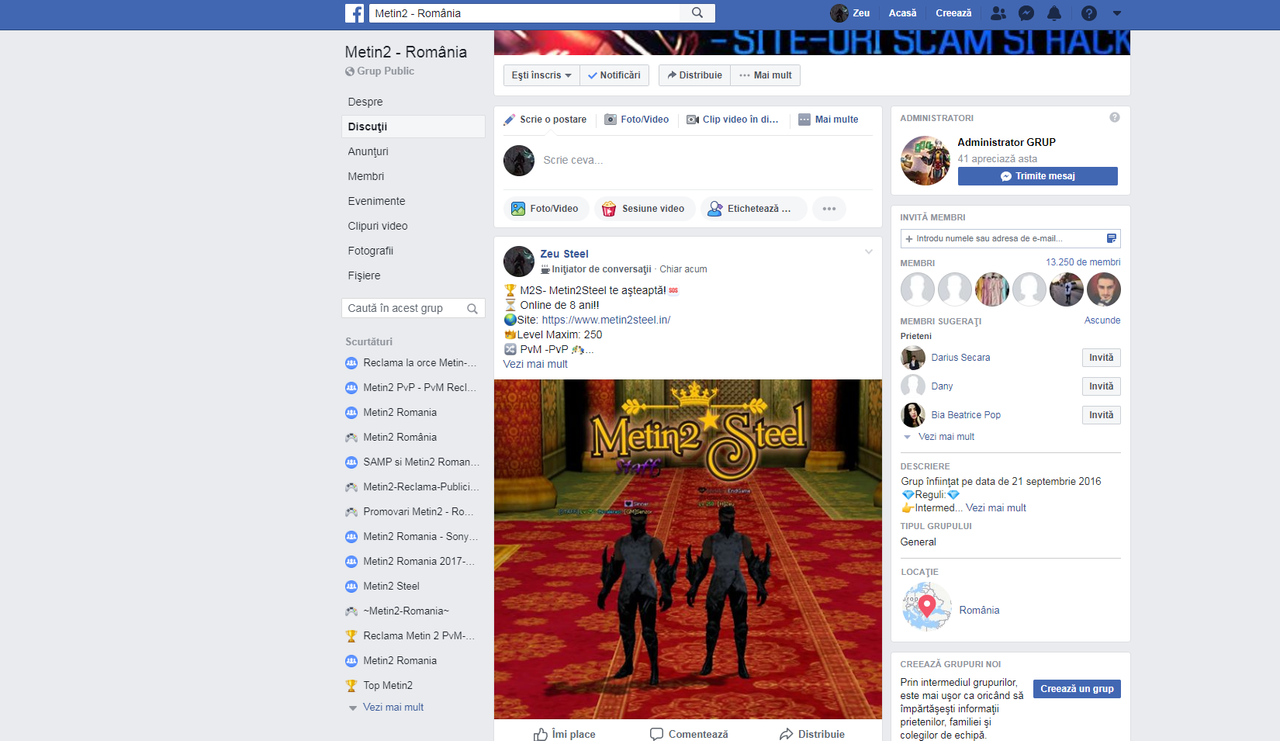Screen dimensions: 1280x741
Task: Select the Scrie o postare tab
Action: tap(545, 120)
